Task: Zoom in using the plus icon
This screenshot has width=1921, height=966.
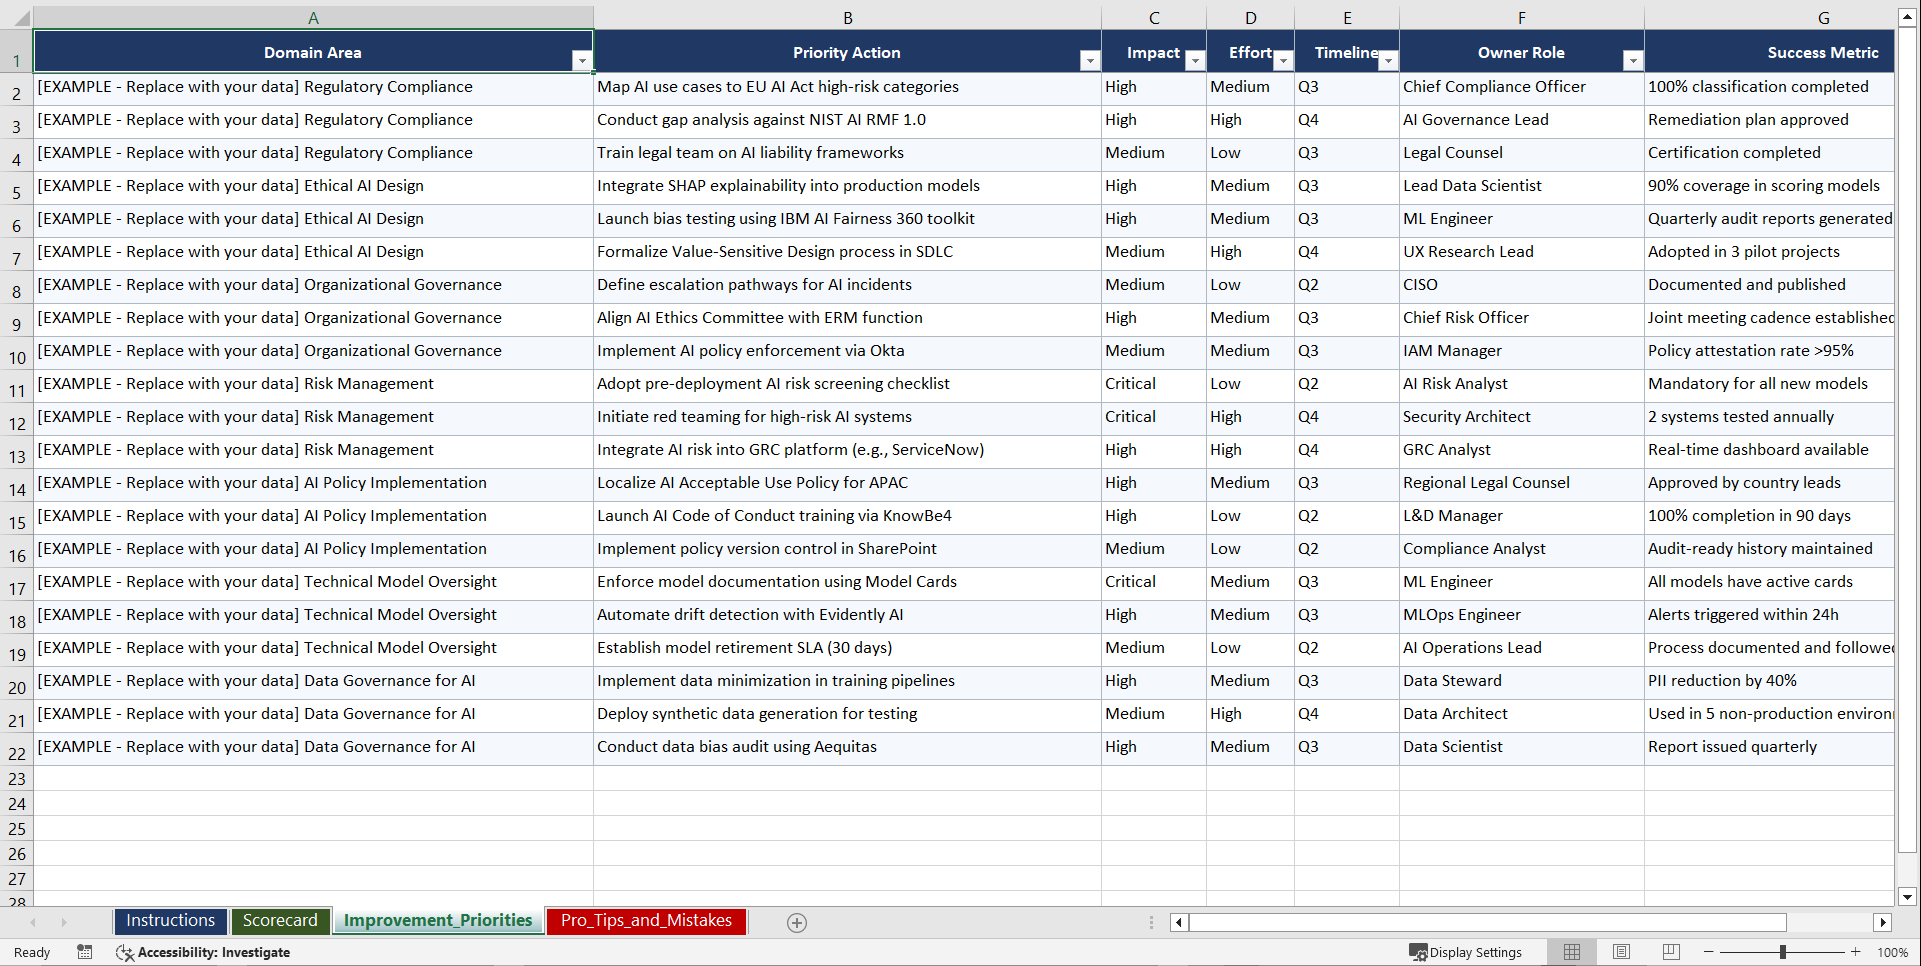Action: pyautogui.click(x=1855, y=952)
